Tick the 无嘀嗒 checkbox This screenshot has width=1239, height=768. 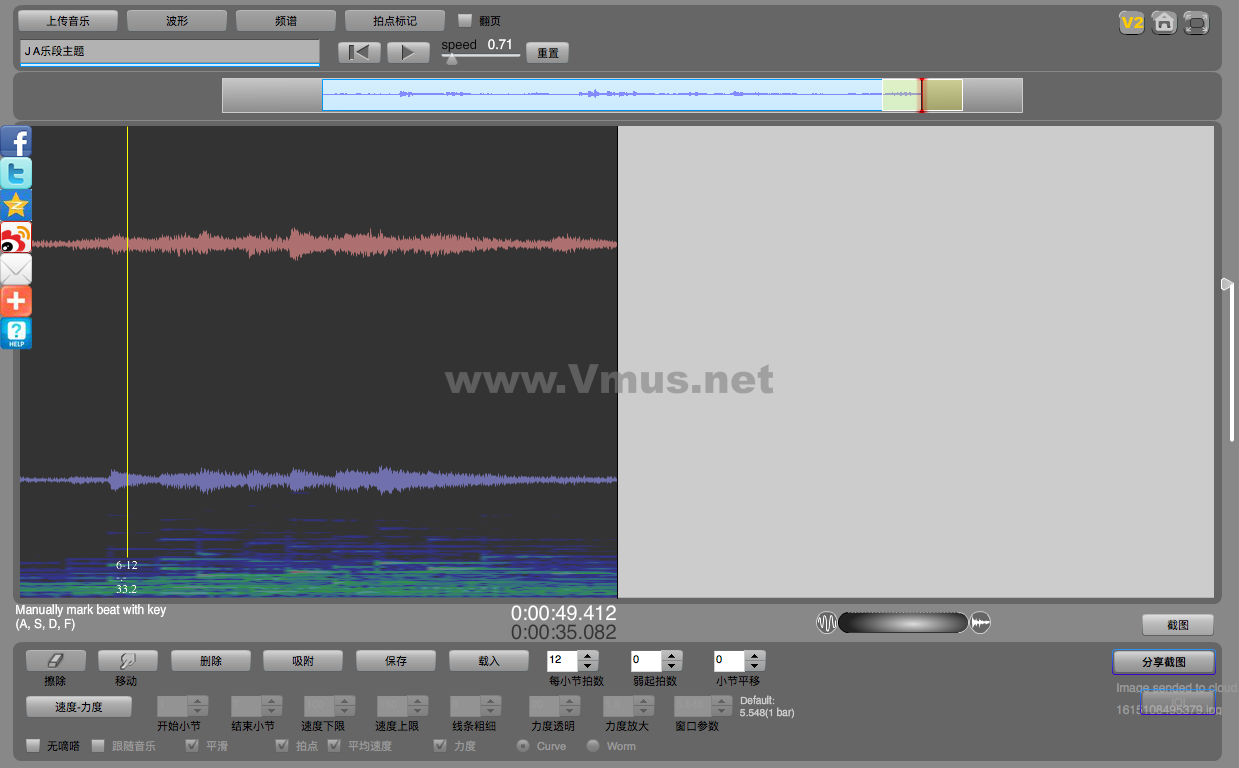tap(33, 746)
